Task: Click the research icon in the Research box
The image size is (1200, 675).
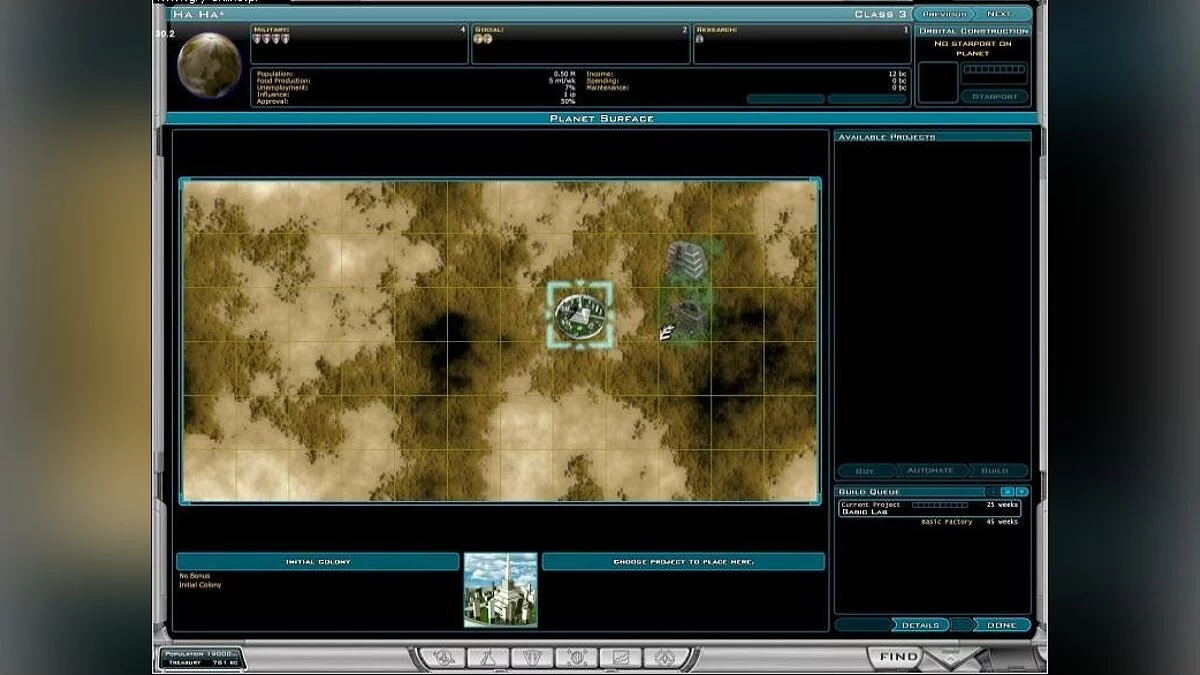Action: click(x=700, y=39)
